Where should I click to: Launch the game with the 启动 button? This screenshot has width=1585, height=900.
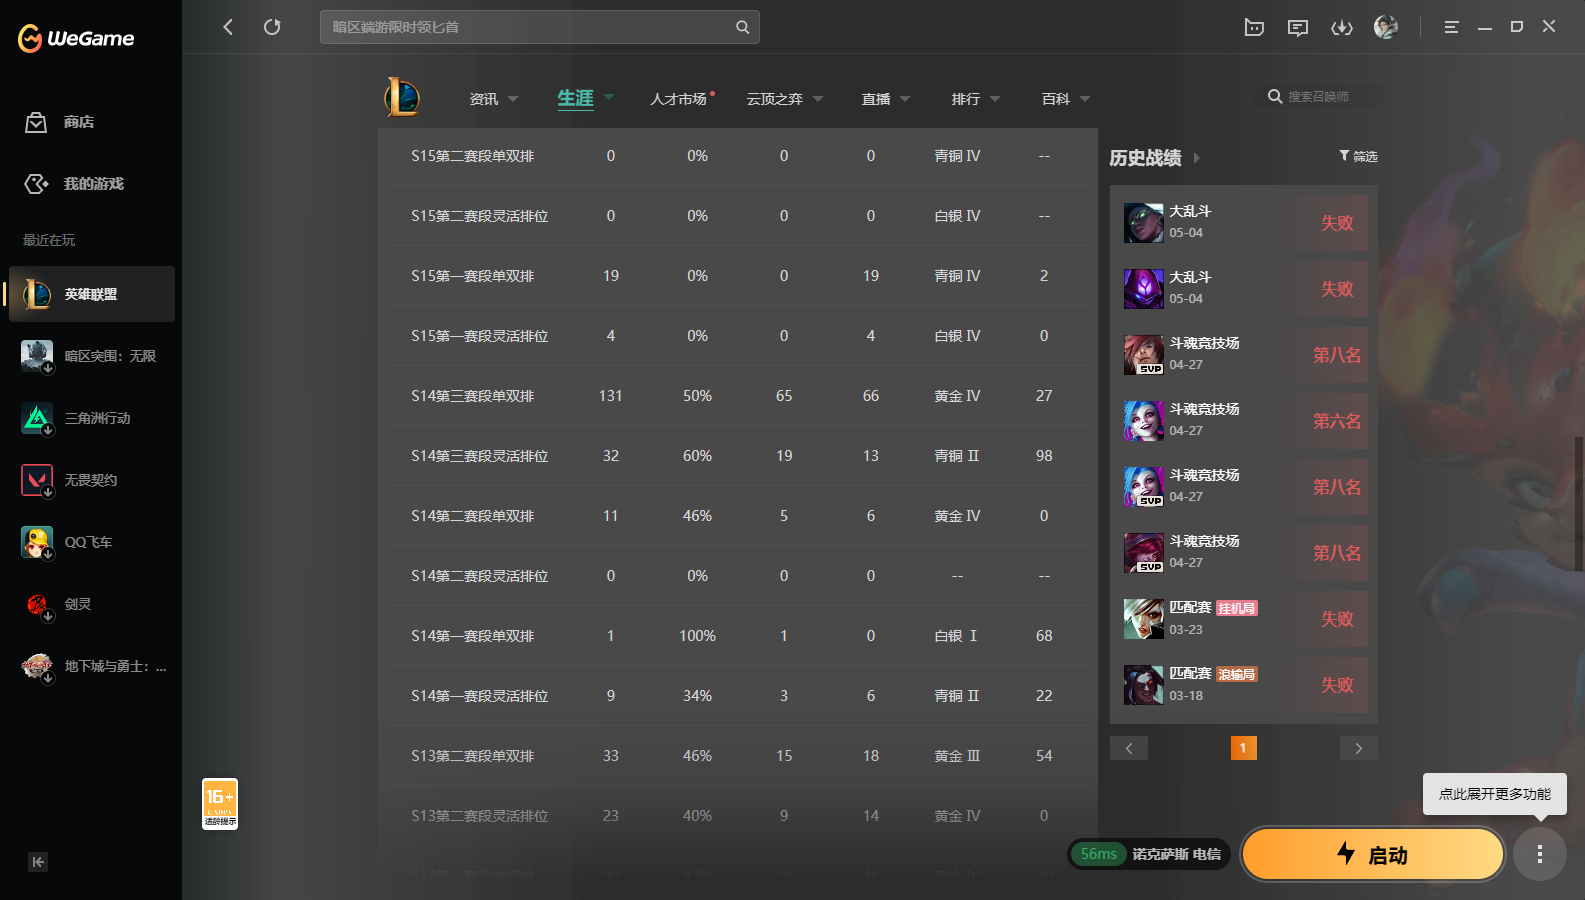coord(1373,854)
